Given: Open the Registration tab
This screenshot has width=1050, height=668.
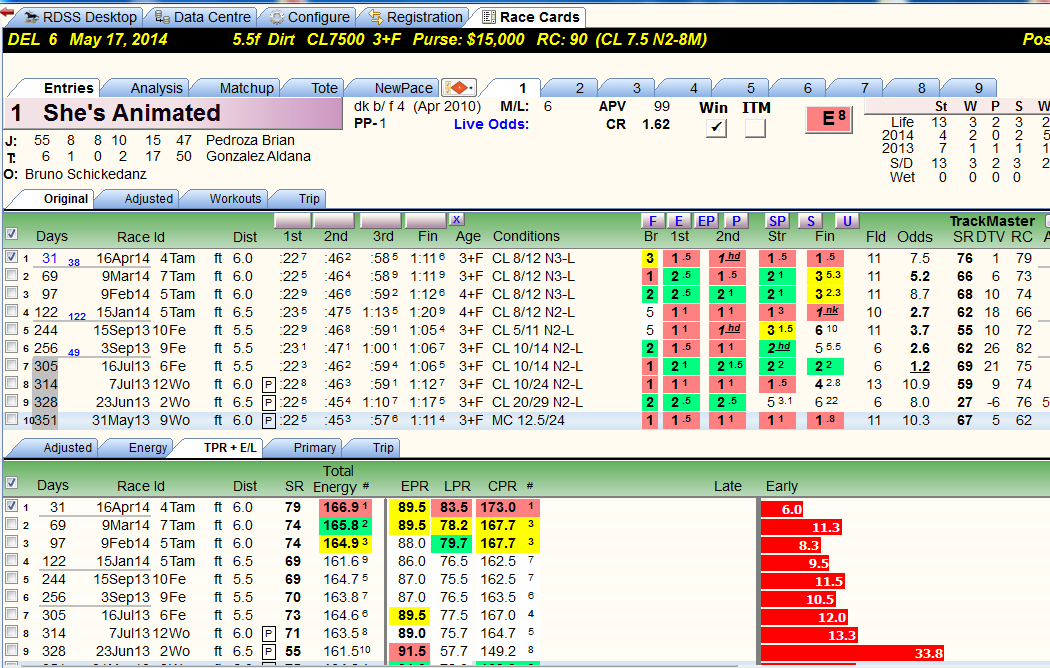Looking at the screenshot, I should pyautogui.click(x=415, y=17).
